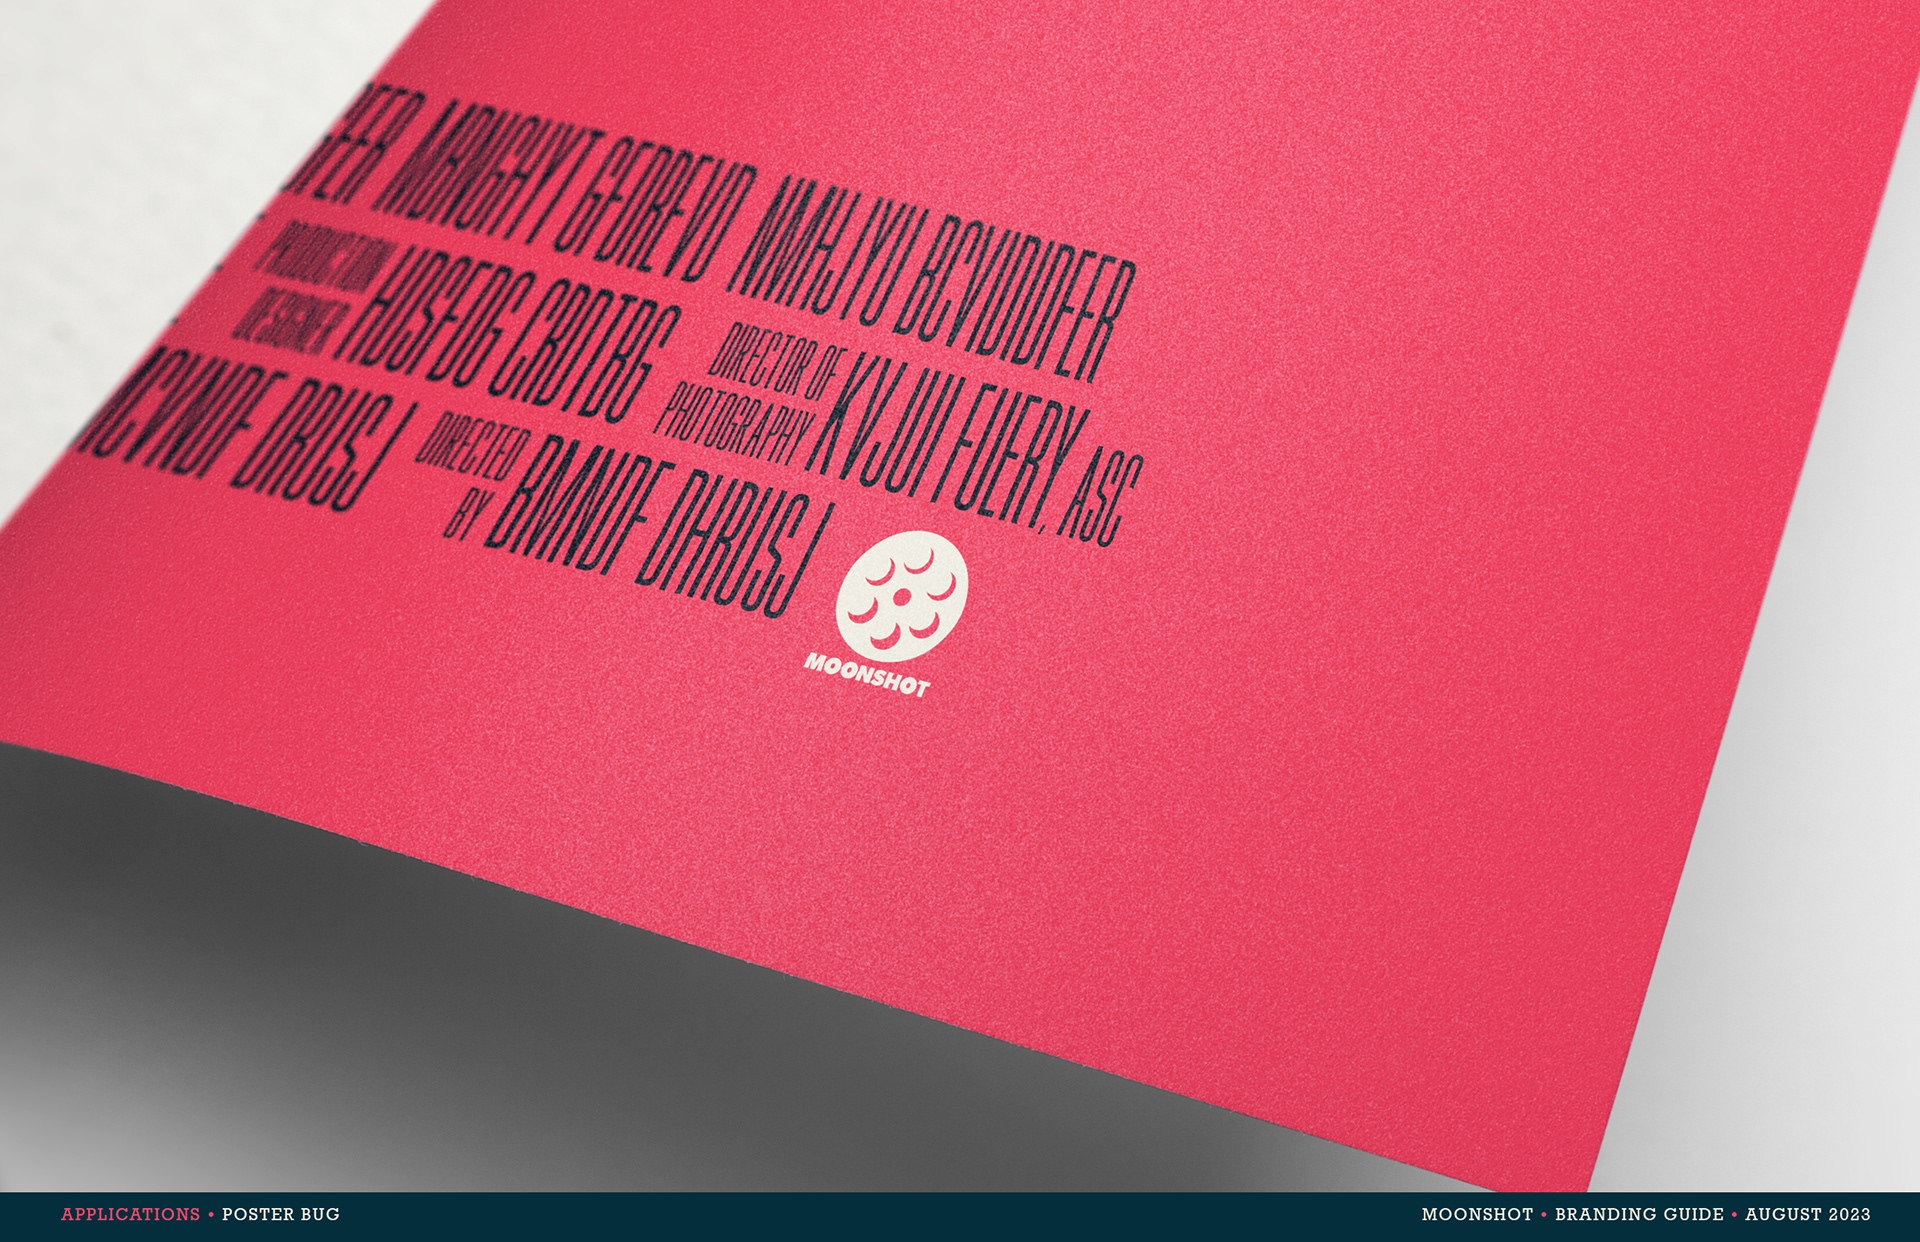This screenshot has width=1920, height=1242.
Task: Click the Moonshot film reel logo
Action: pyautogui.click(x=901, y=596)
